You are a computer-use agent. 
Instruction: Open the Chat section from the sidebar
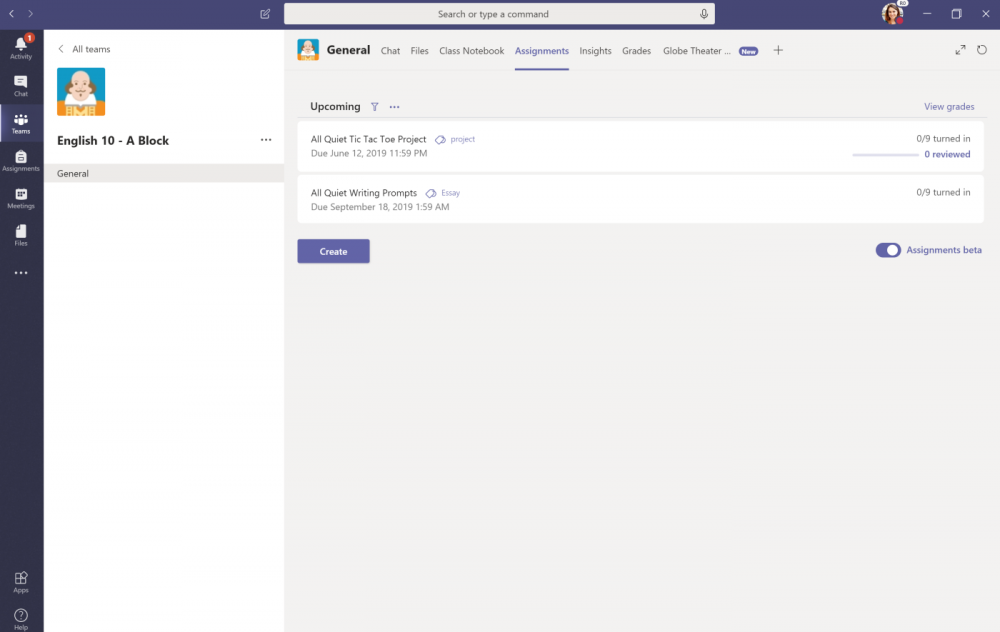coord(21,85)
